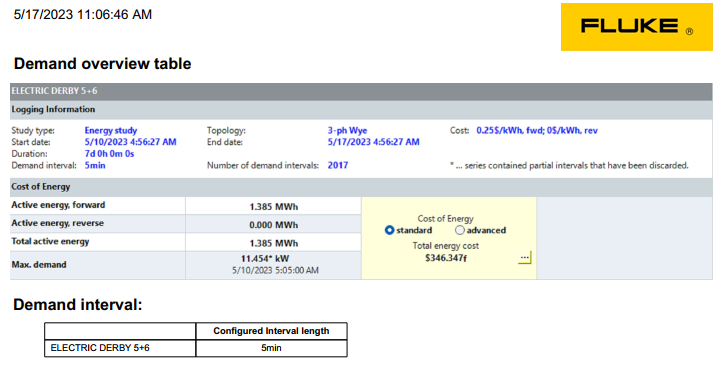Click the Energy study value
This screenshot has width=727, height=374.
pyautogui.click(x=111, y=131)
